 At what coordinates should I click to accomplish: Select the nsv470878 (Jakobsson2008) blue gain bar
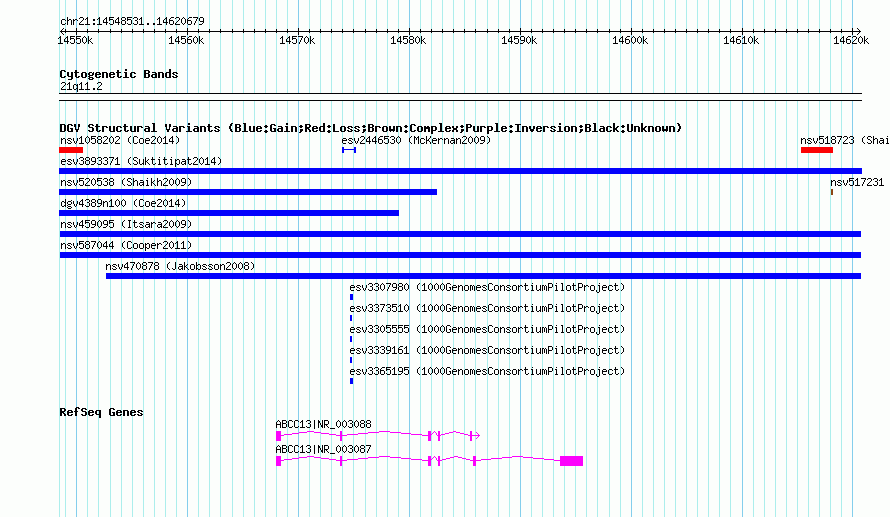[x=484, y=276]
